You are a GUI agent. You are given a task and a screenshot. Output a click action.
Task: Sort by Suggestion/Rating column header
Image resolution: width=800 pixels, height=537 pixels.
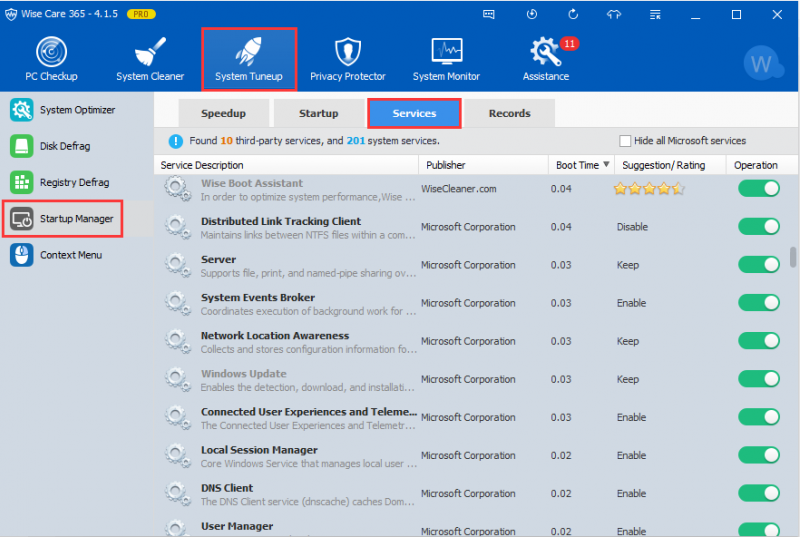[x=670, y=165]
